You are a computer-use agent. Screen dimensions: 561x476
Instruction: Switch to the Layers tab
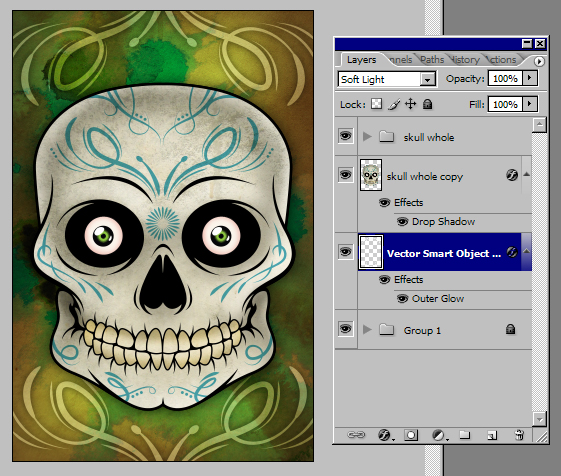point(361,60)
